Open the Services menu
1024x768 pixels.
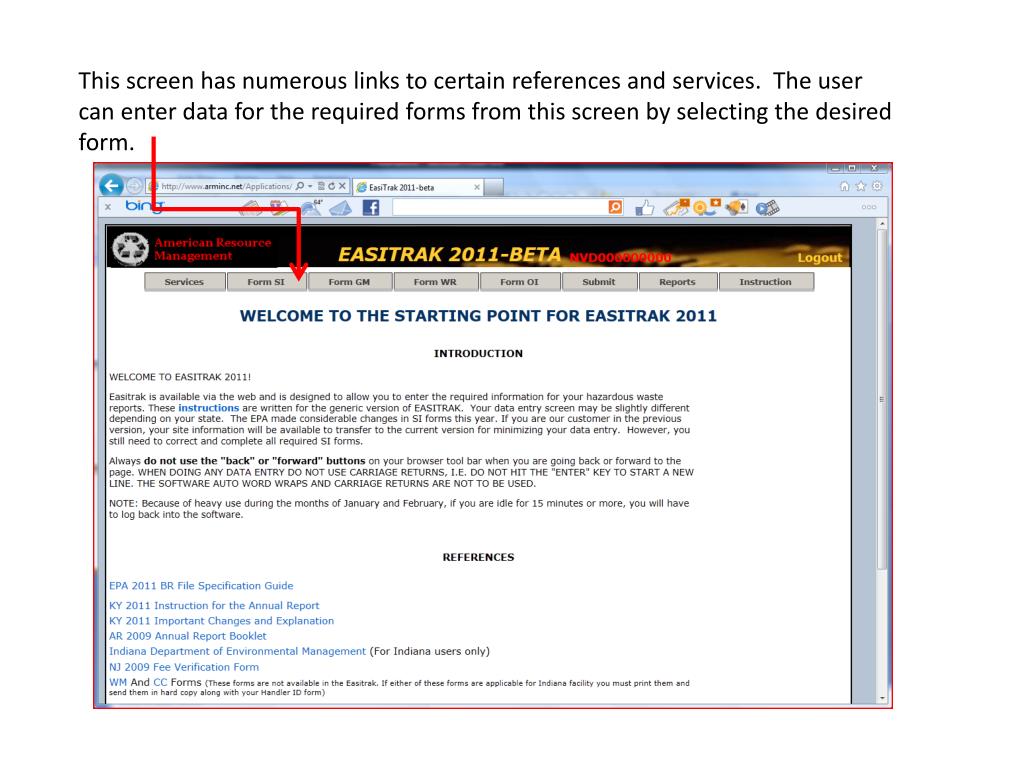pyautogui.click(x=184, y=282)
